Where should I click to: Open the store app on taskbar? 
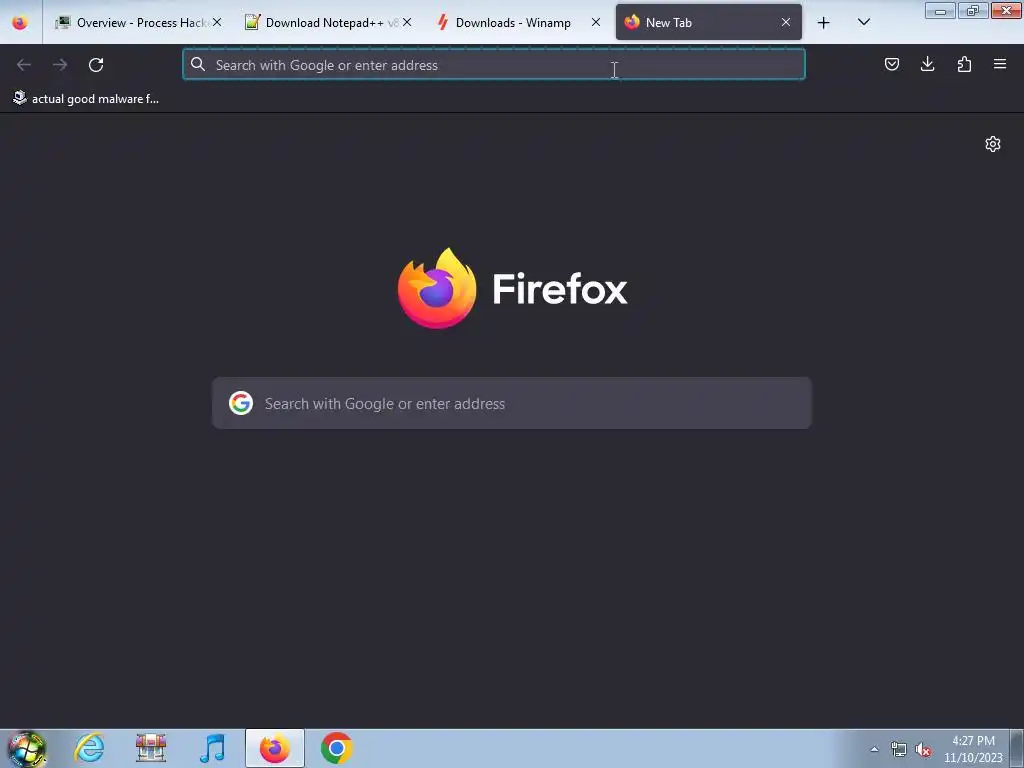(151, 748)
